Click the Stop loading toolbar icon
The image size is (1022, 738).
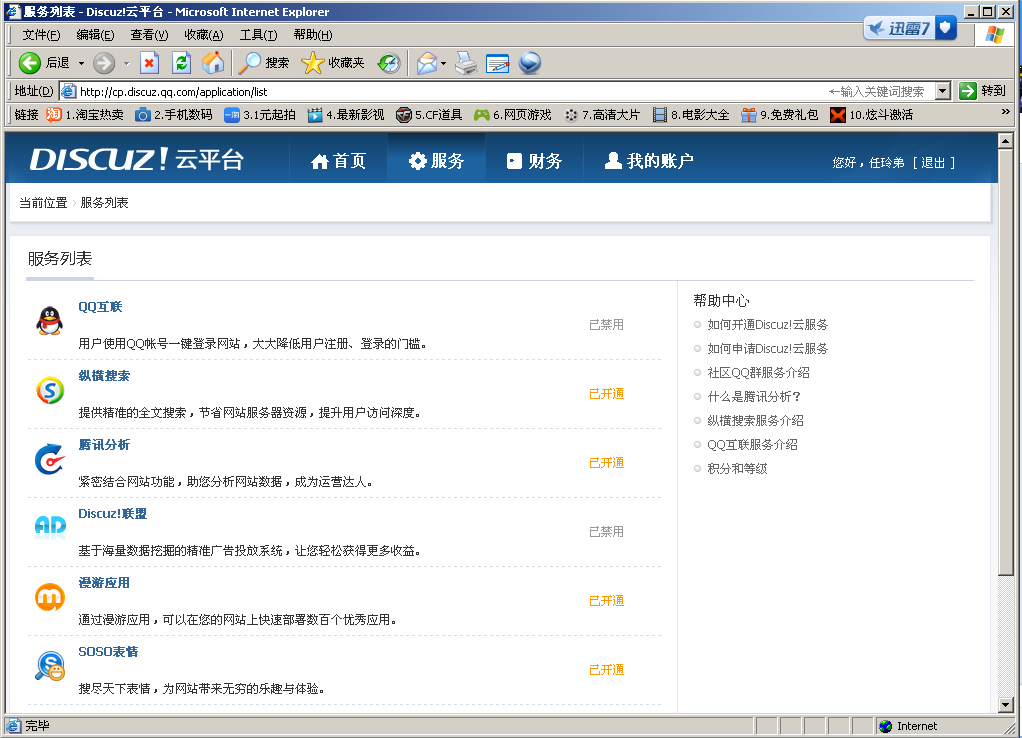(149, 63)
